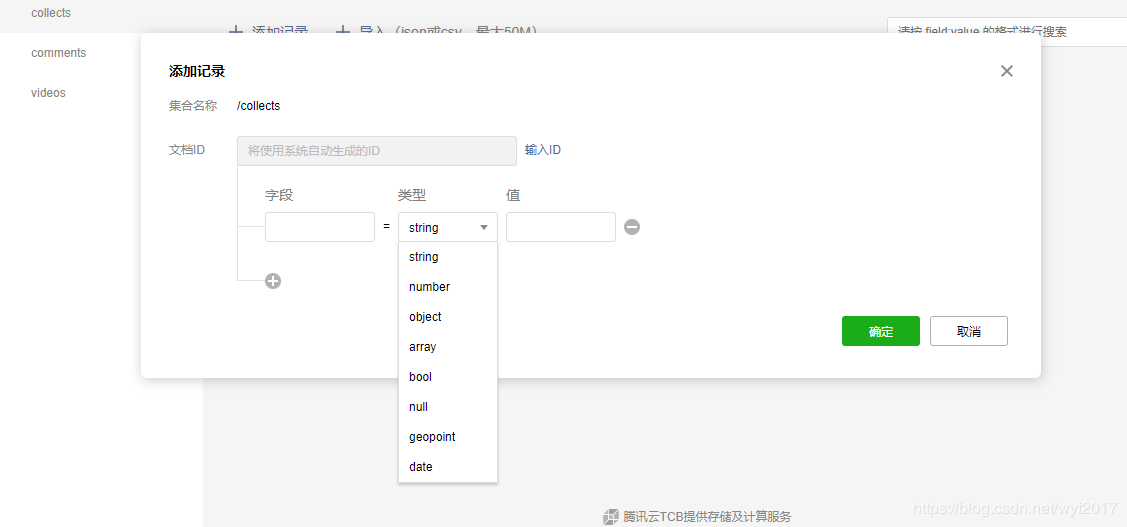Image resolution: width=1127 pixels, height=527 pixels.
Task: Choose string from type list
Action: coord(448,257)
